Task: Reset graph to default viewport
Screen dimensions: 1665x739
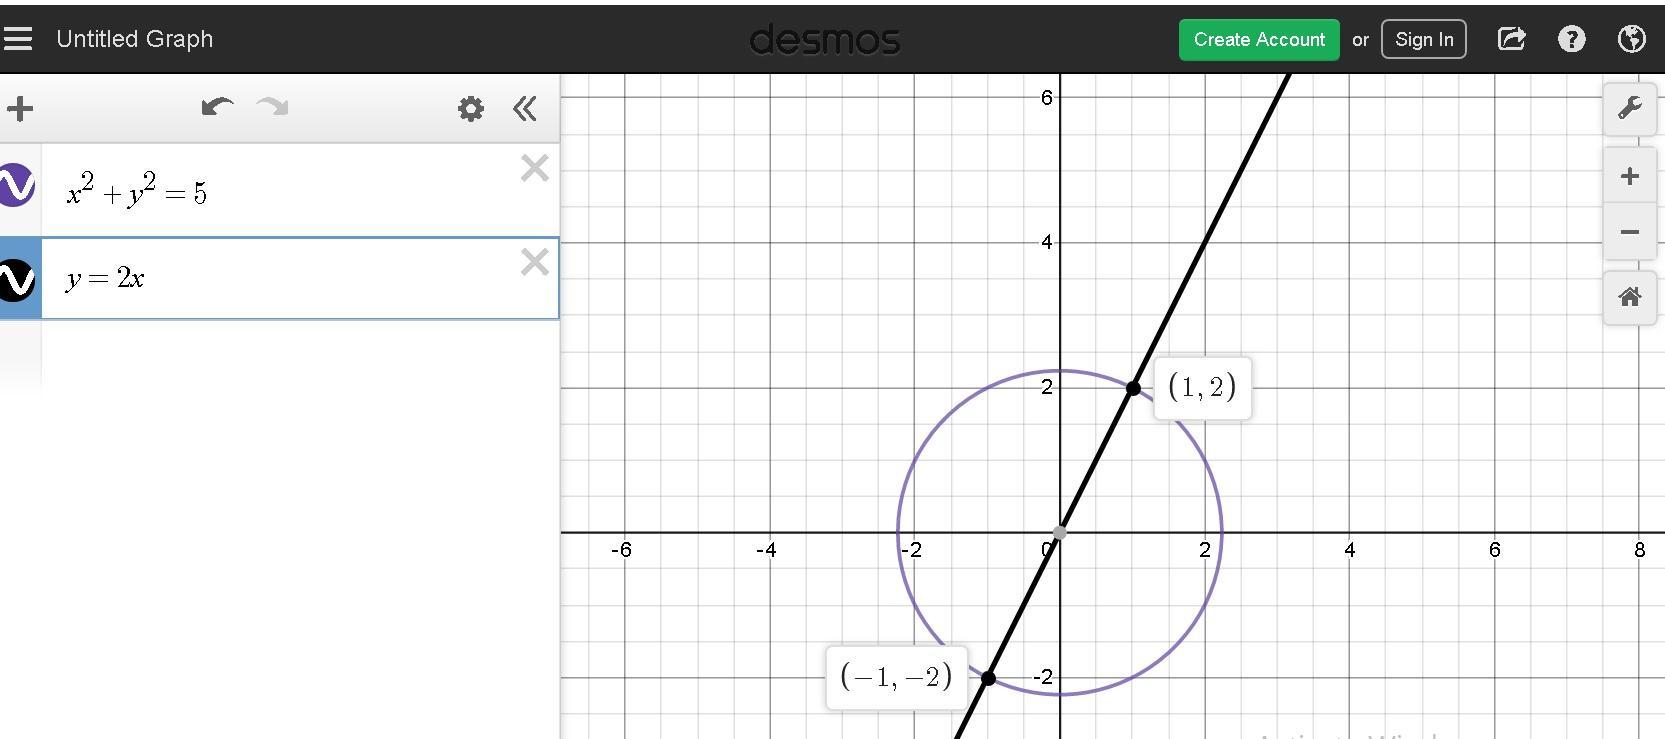Action: pos(1630,296)
